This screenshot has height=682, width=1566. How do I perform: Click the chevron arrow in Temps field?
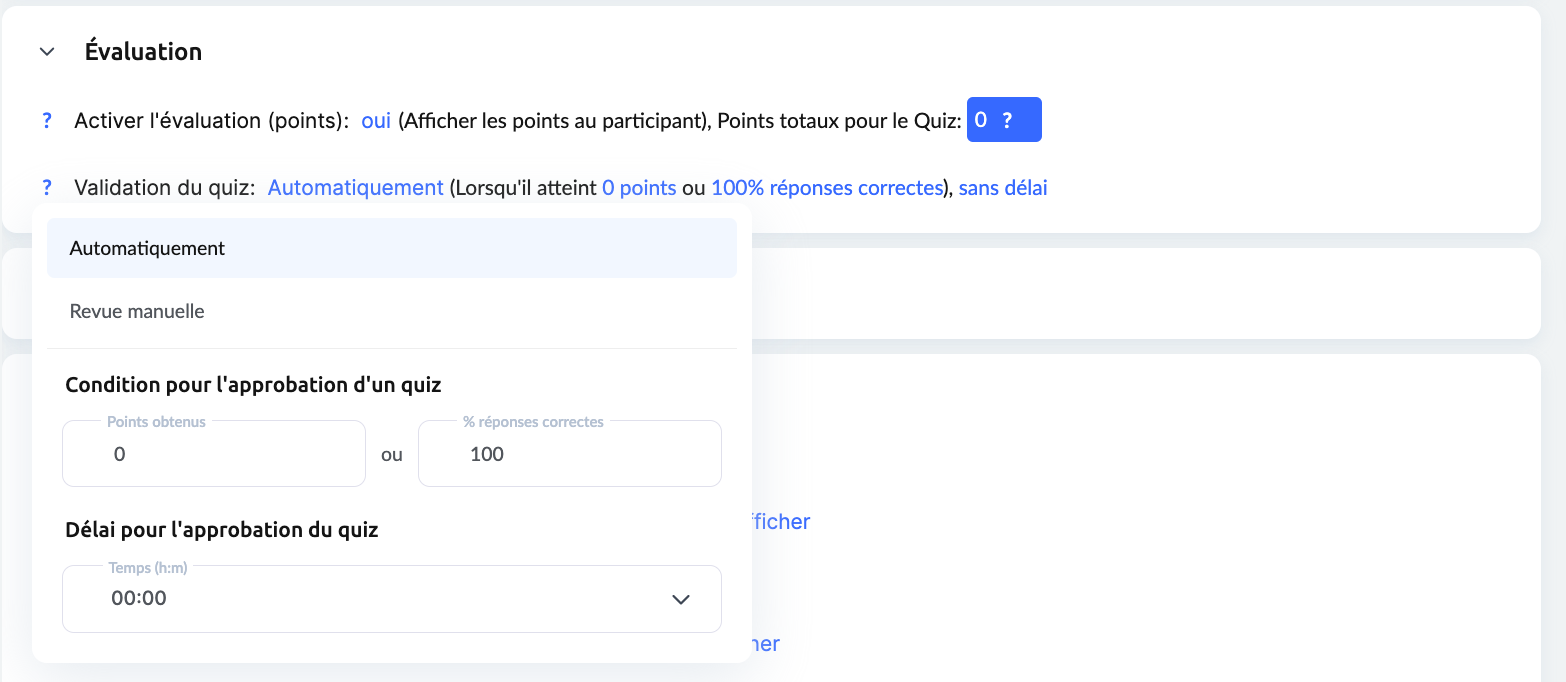pyautogui.click(x=681, y=599)
